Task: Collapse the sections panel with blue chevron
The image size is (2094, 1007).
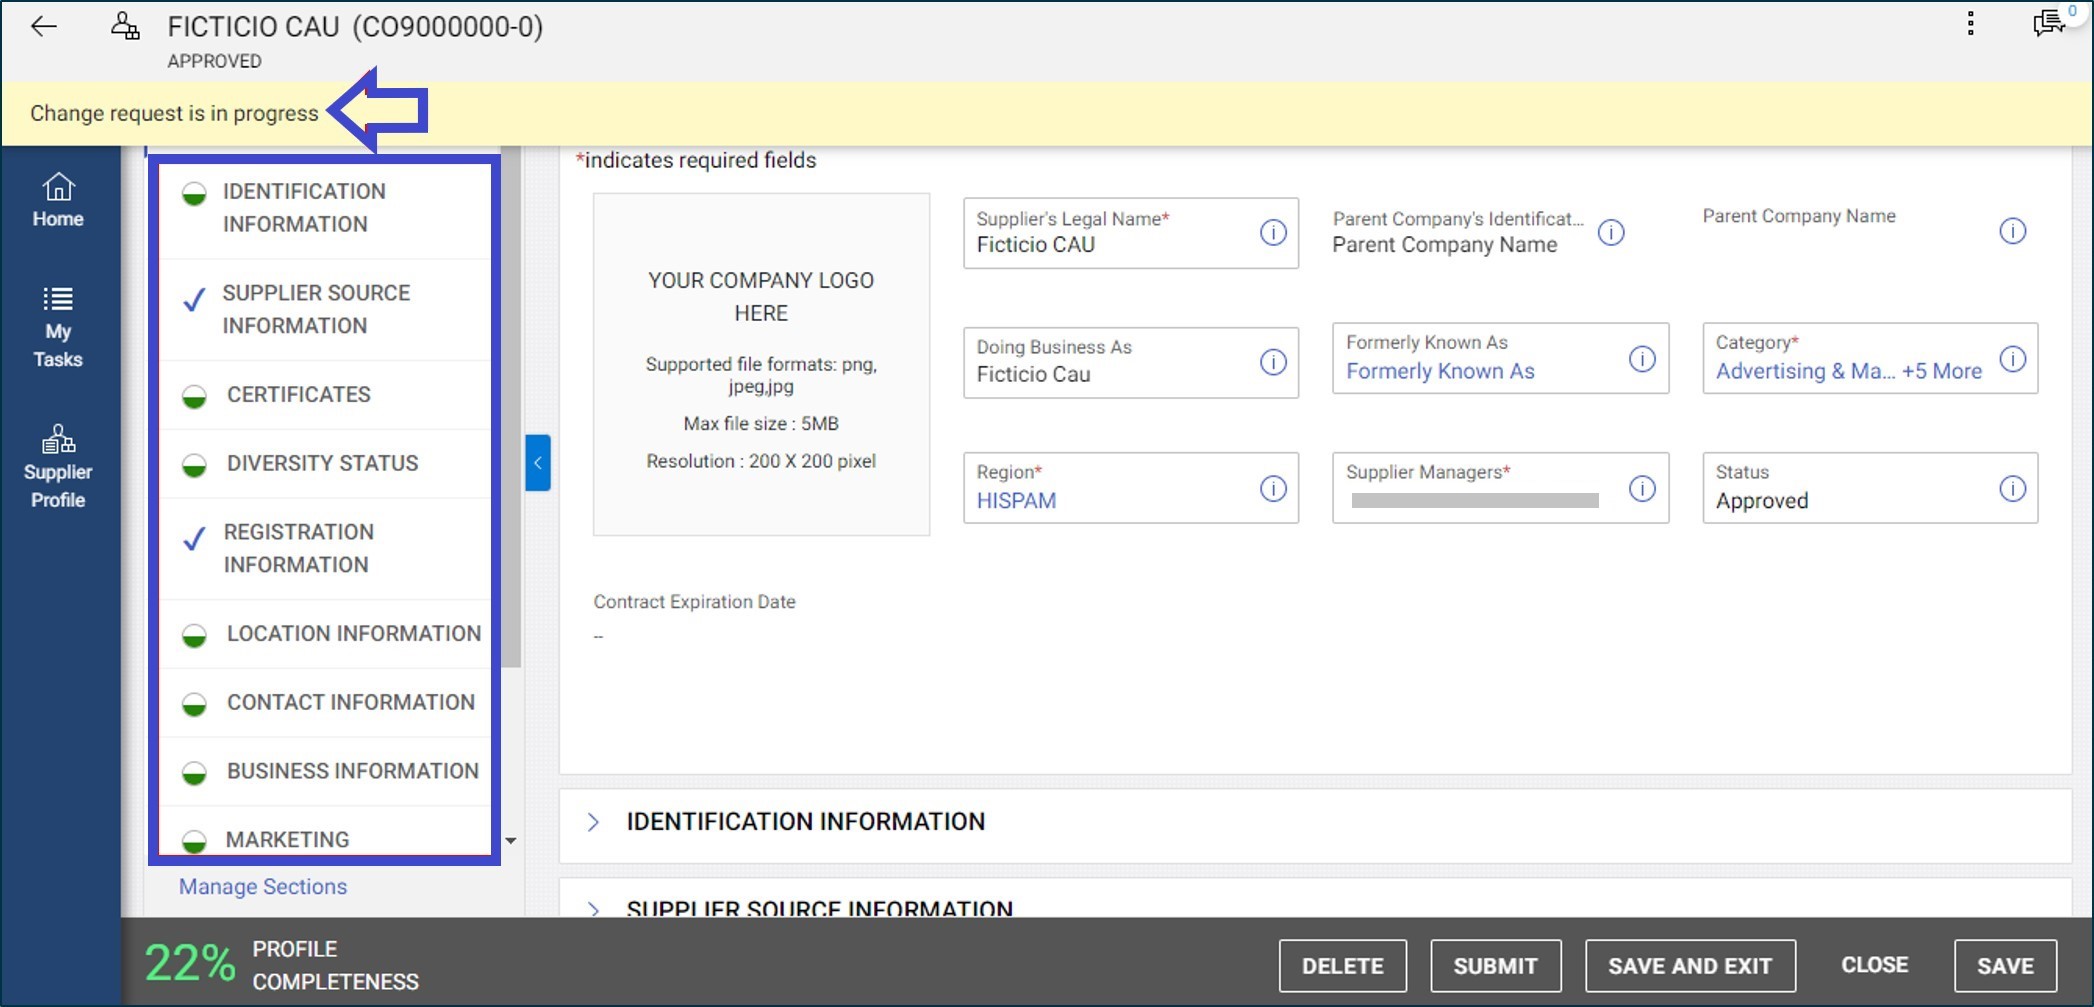Action: 537,462
